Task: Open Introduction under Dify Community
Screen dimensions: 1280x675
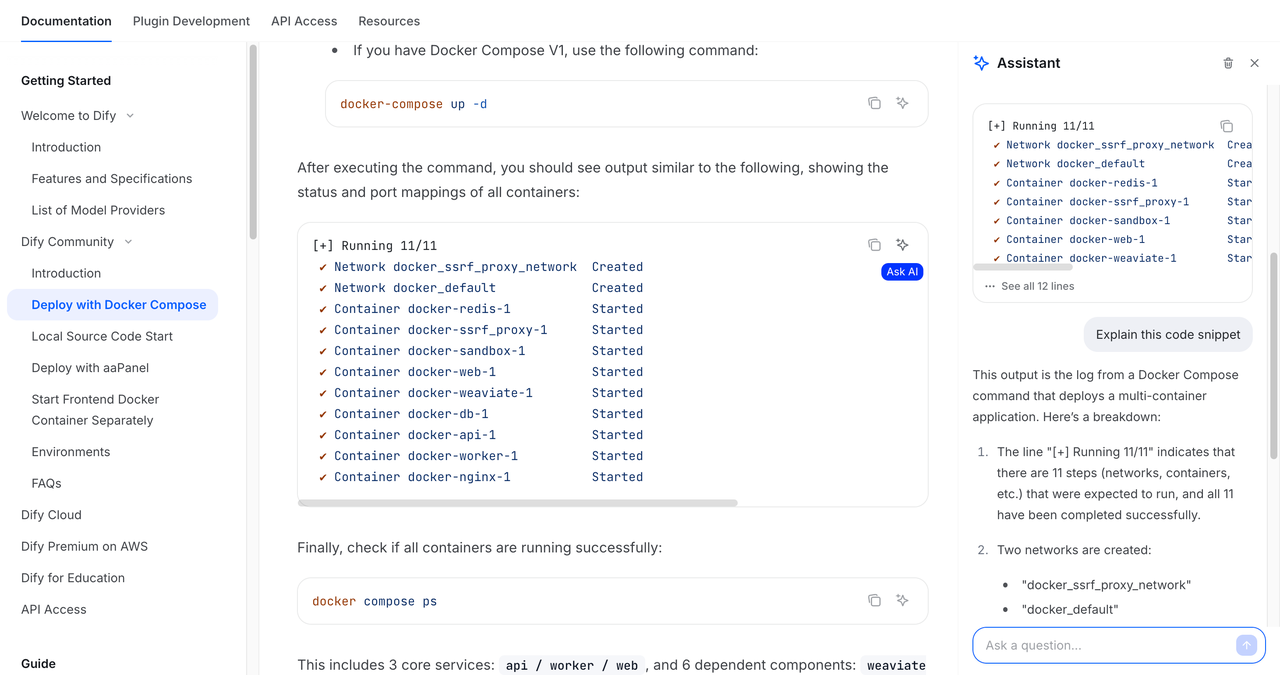Action: pyautogui.click(x=66, y=273)
